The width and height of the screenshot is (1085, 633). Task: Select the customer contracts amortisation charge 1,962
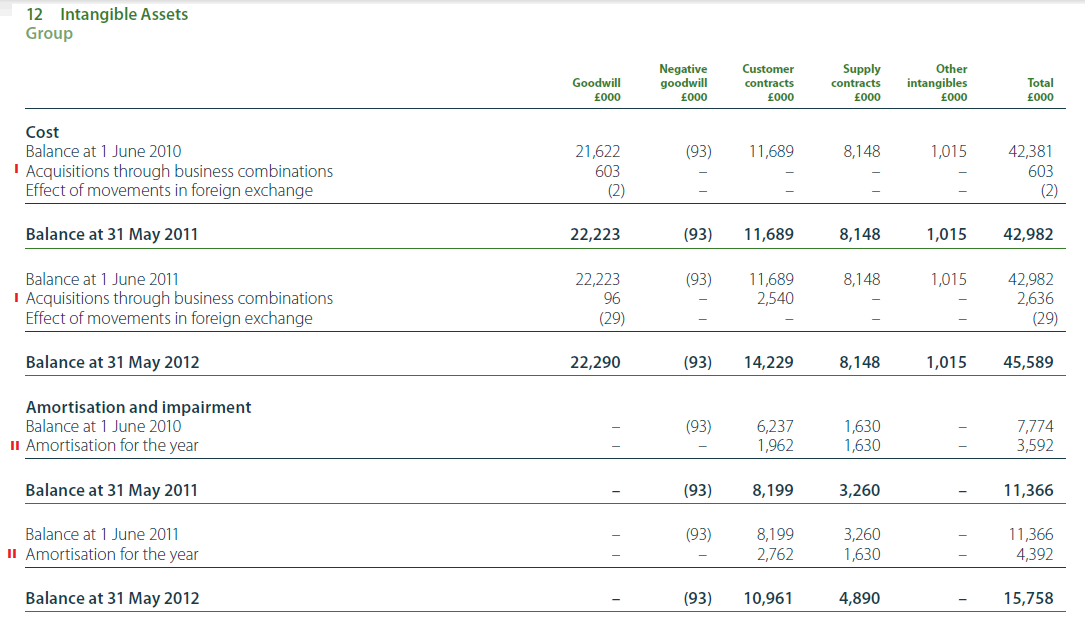pos(775,446)
